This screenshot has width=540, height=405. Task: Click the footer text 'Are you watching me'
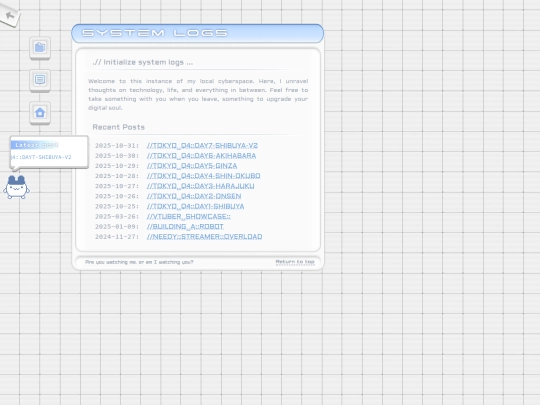pos(111,262)
